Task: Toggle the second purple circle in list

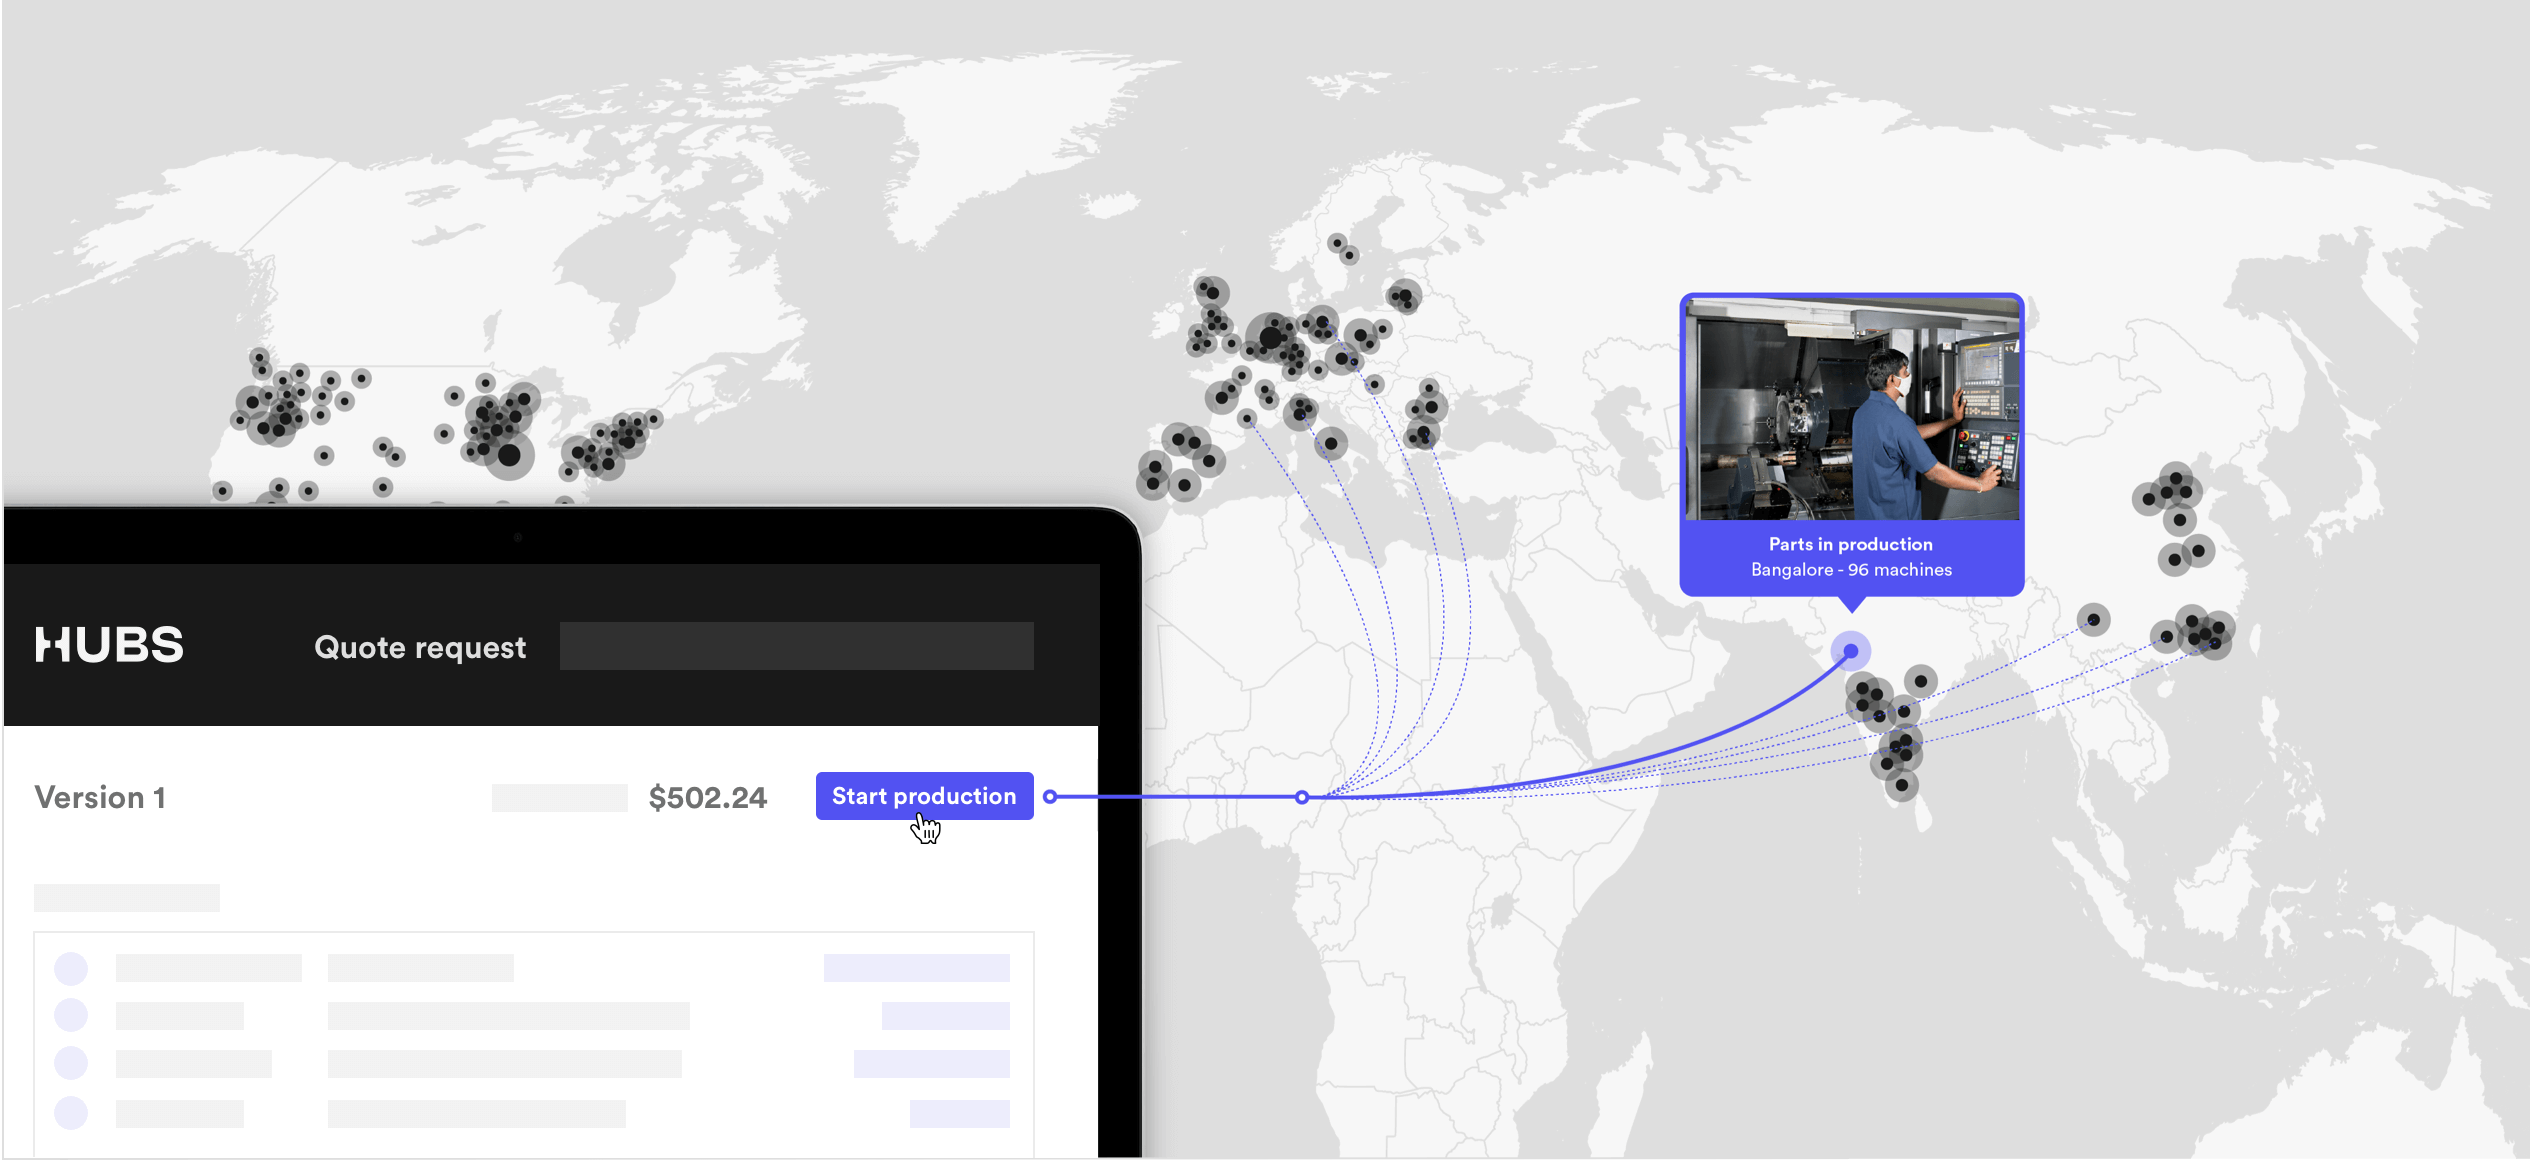Action: 71,1015
